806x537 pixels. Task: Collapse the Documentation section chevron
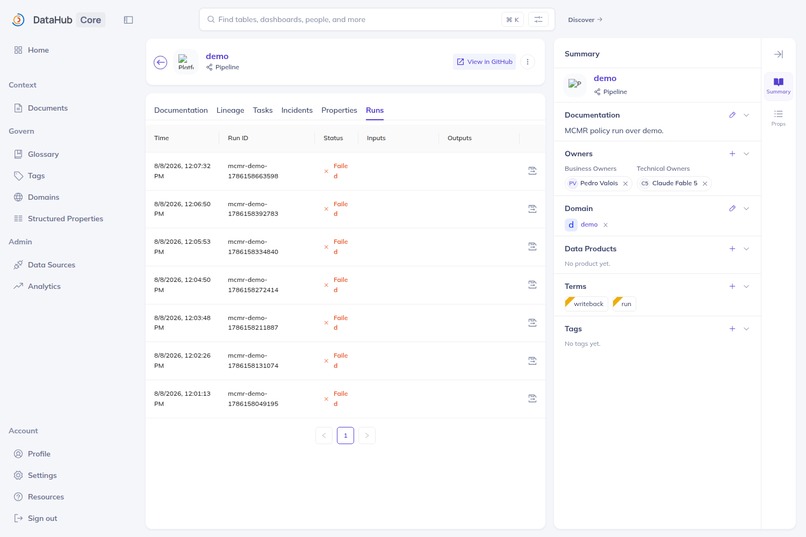pyautogui.click(x=746, y=115)
